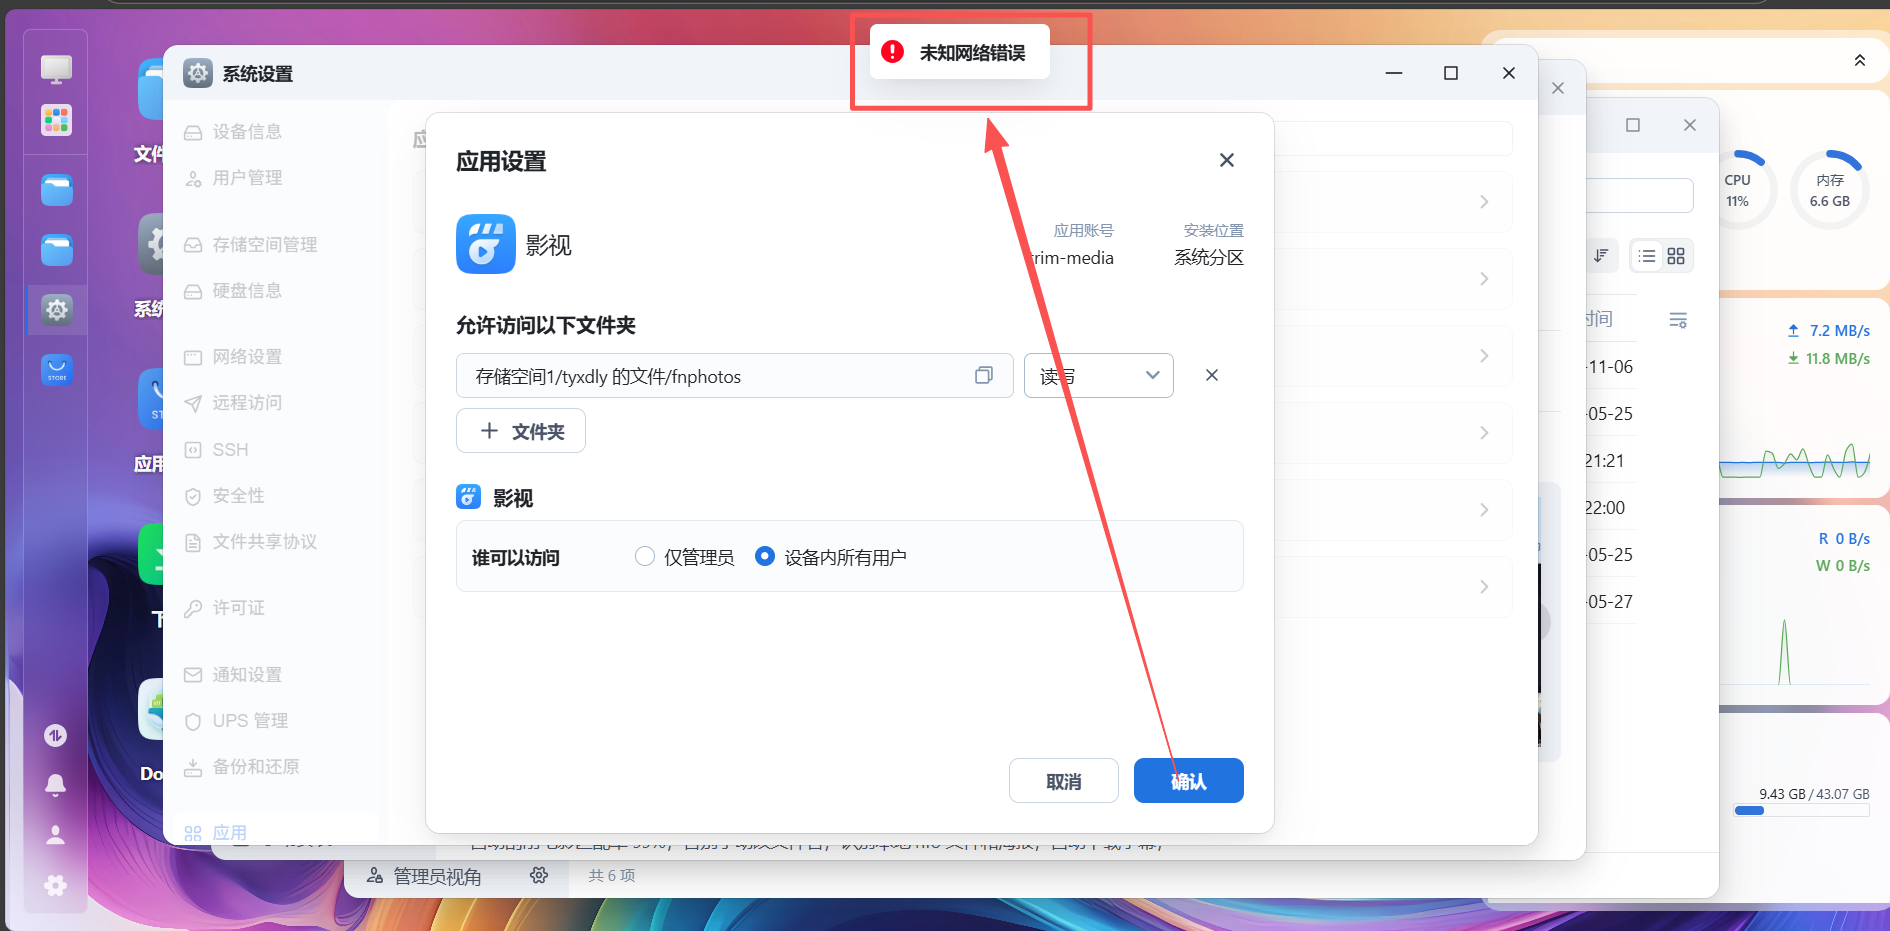Click the flower-shaped gear at the dock bottom

pyautogui.click(x=56, y=885)
